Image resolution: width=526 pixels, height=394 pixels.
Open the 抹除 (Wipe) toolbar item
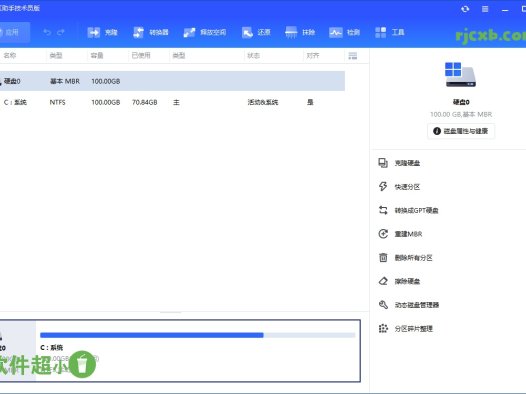click(x=300, y=32)
